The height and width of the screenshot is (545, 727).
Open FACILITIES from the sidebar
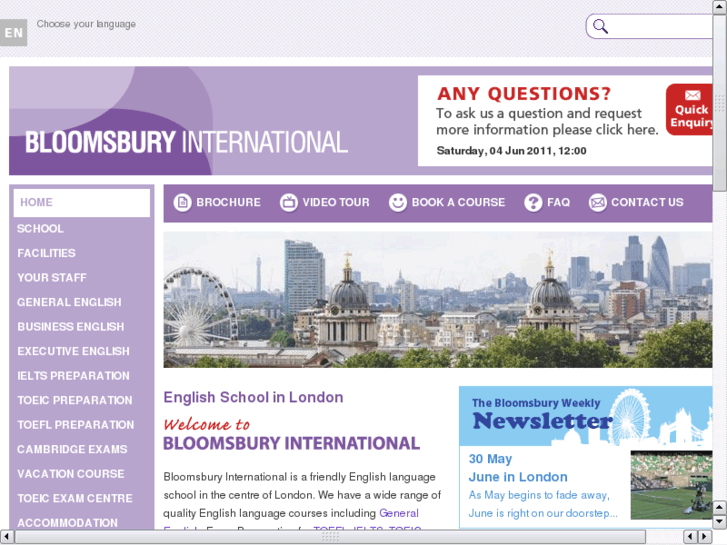[x=46, y=253]
